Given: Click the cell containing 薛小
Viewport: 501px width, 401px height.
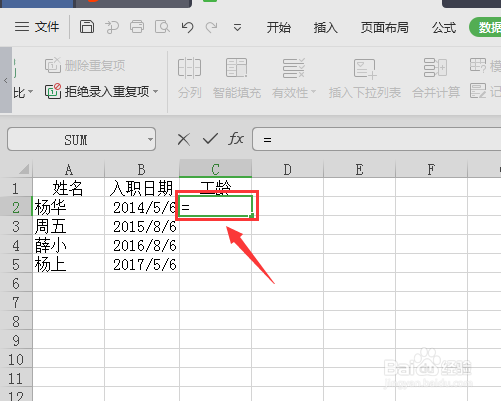Looking at the screenshot, I should (x=69, y=245).
